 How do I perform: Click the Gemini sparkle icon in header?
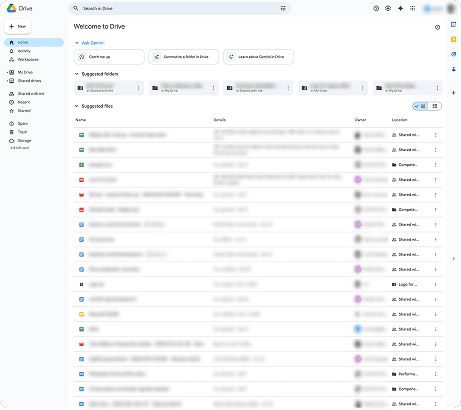pyautogui.click(x=400, y=8)
